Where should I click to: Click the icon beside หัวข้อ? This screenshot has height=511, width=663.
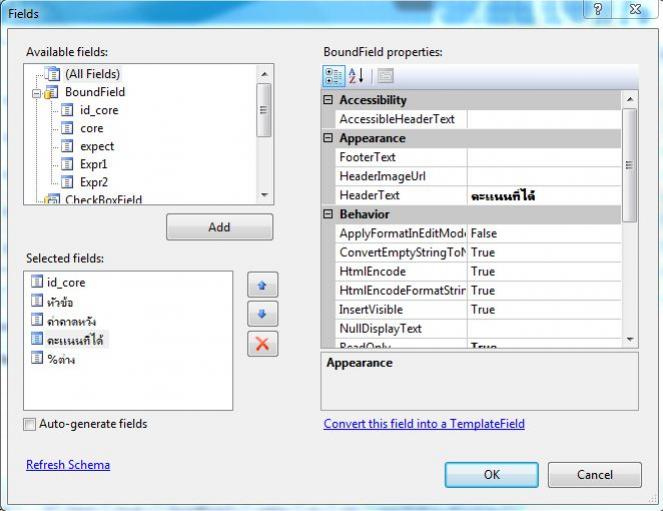coord(37,301)
